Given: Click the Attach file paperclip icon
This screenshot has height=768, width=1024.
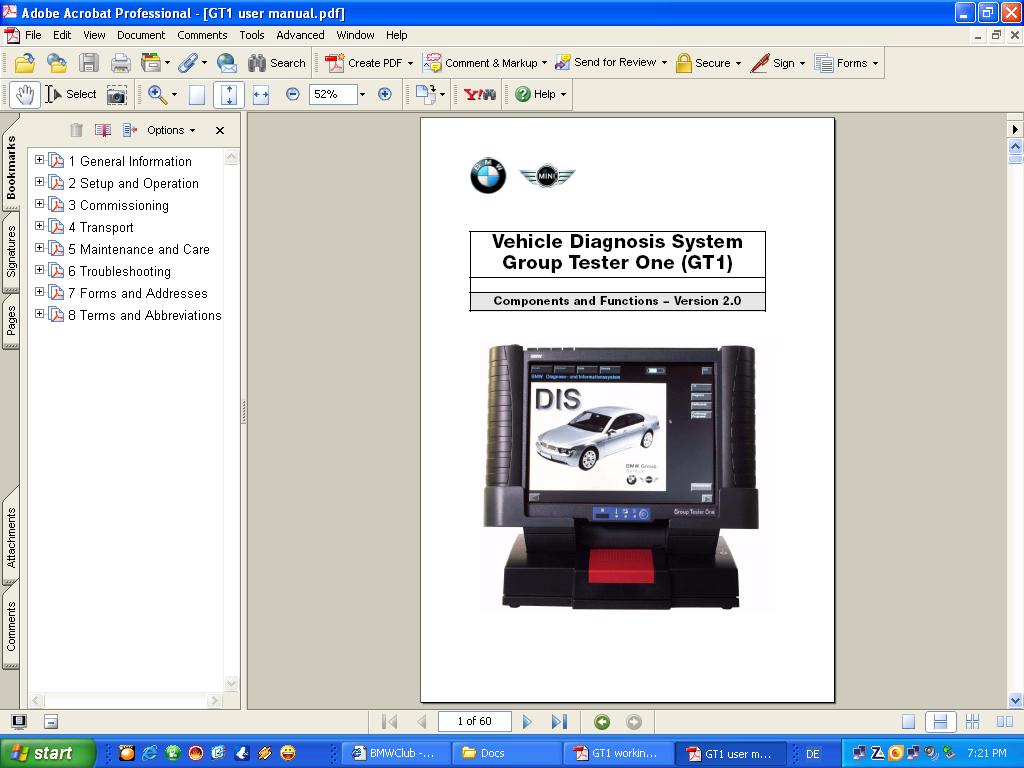Looking at the screenshot, I should coord(187,63).
